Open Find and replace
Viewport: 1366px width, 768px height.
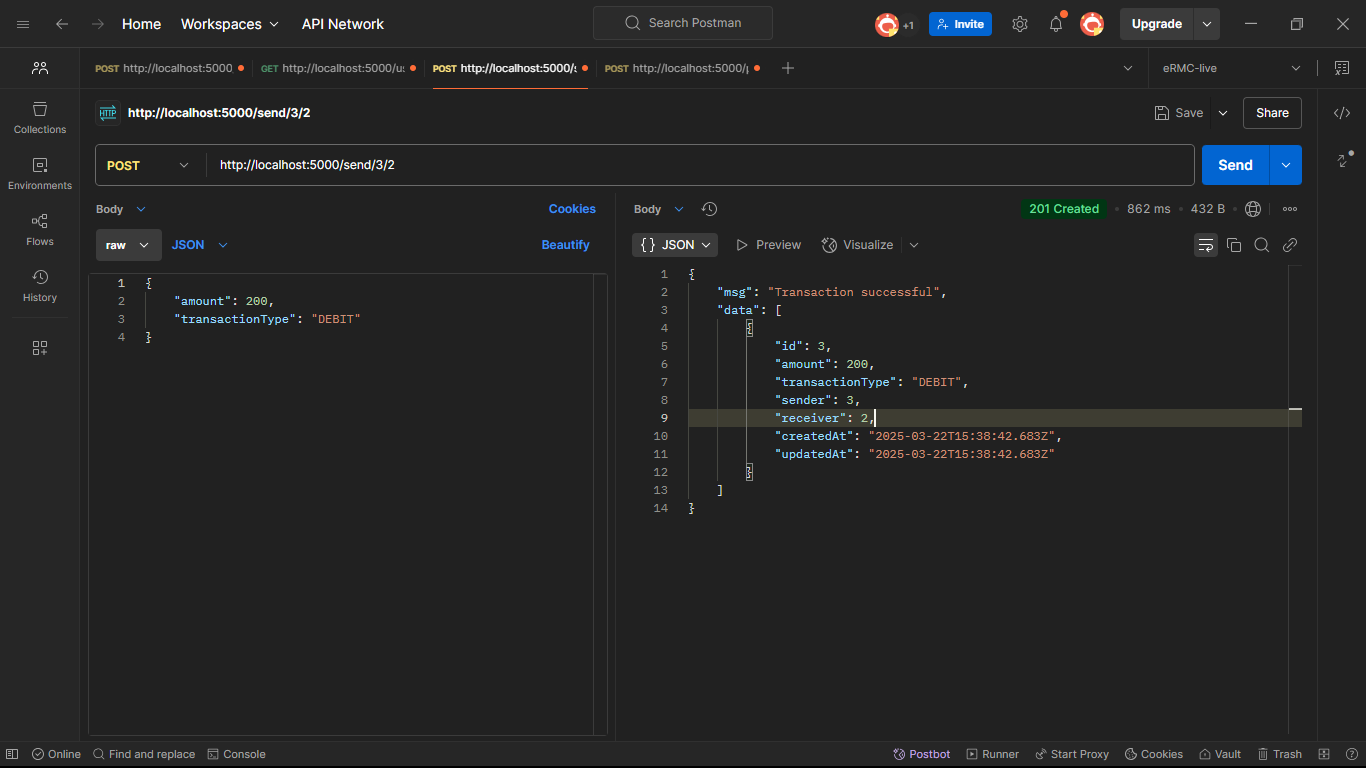(x=144, y=754)
